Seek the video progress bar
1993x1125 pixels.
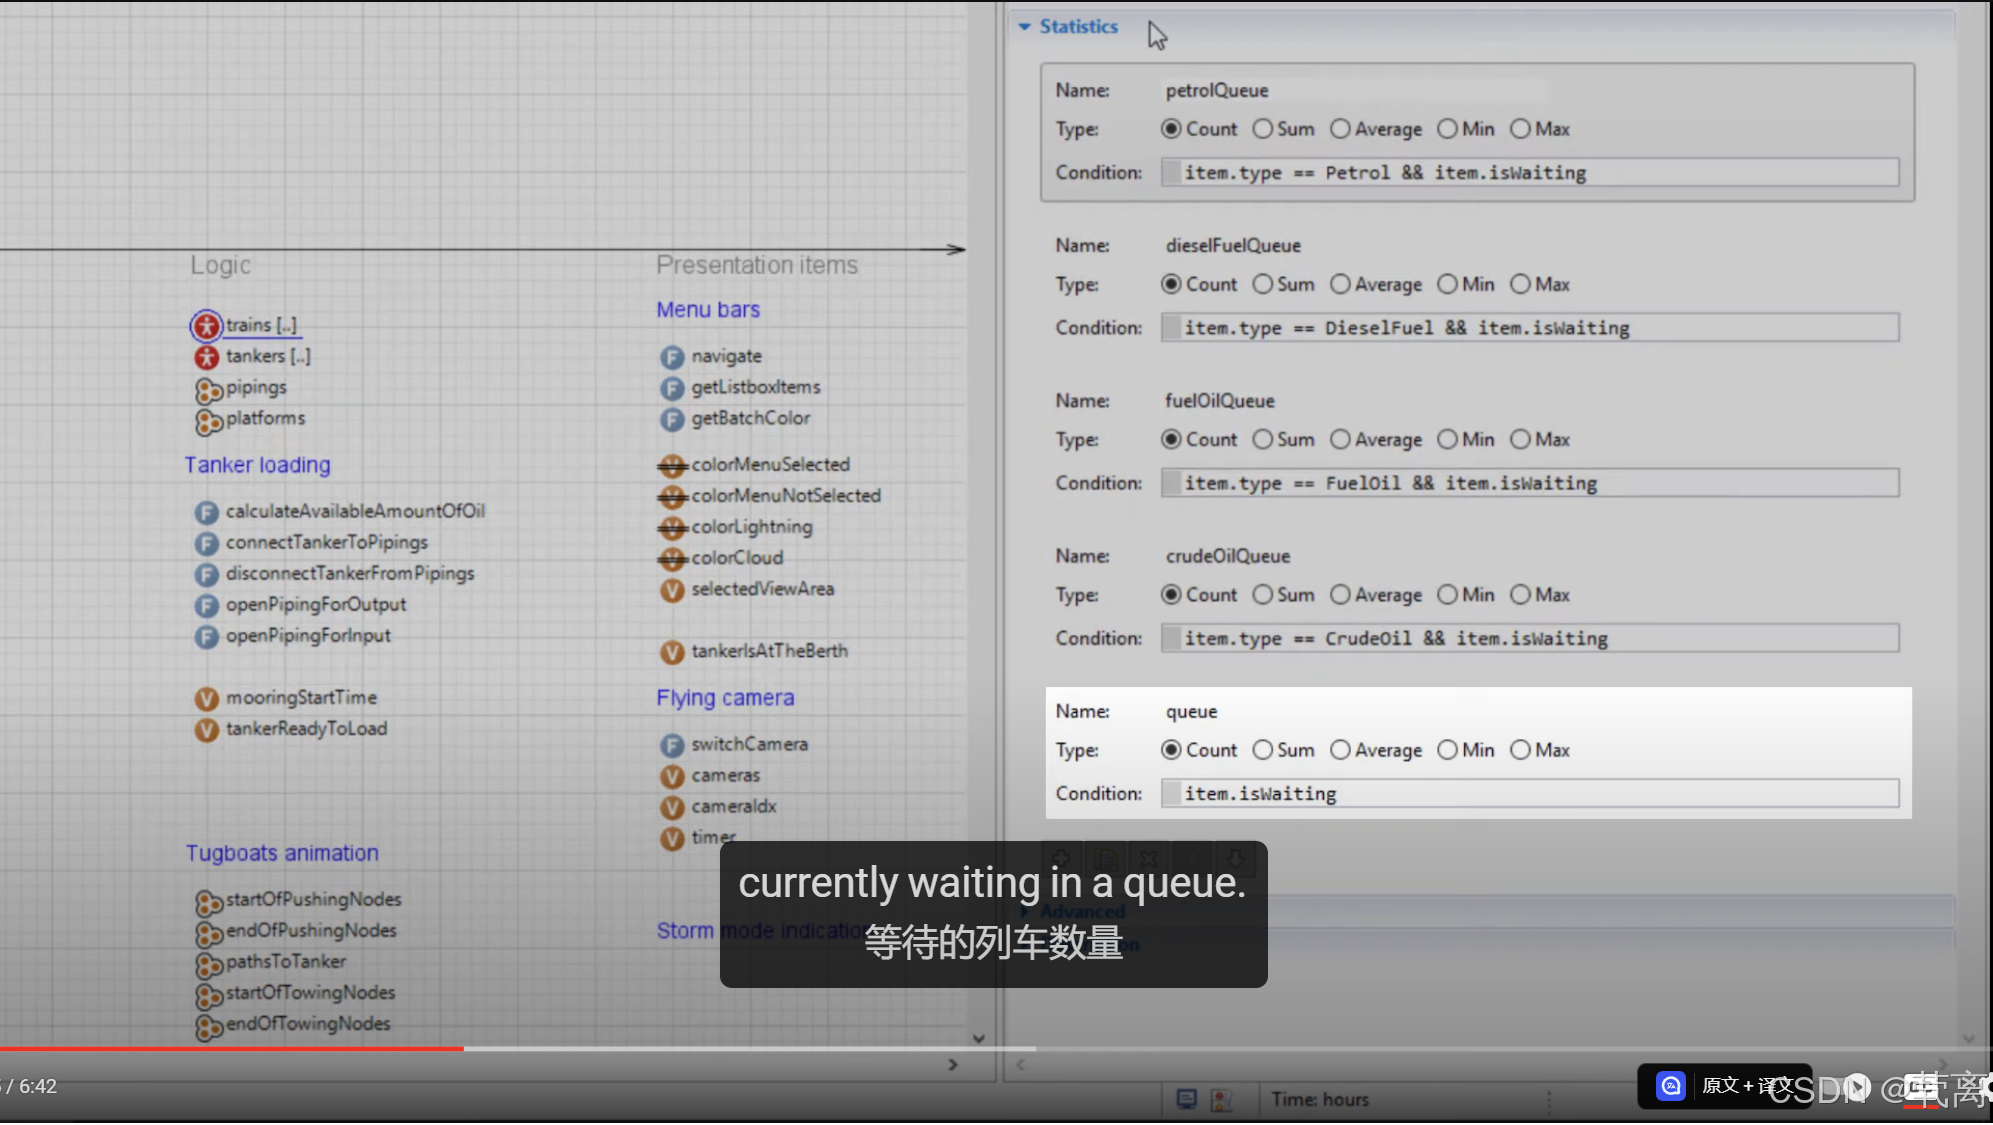click(x=700, y=1048)
